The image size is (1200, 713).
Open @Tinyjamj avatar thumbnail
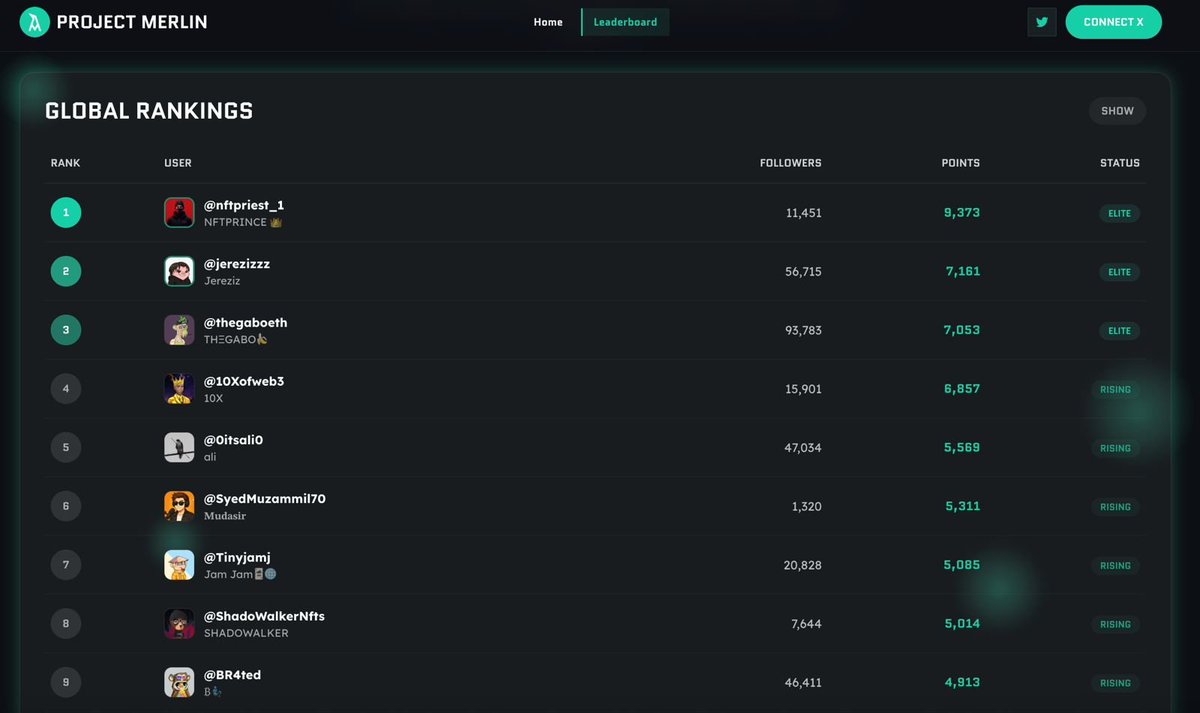(179, 565)
